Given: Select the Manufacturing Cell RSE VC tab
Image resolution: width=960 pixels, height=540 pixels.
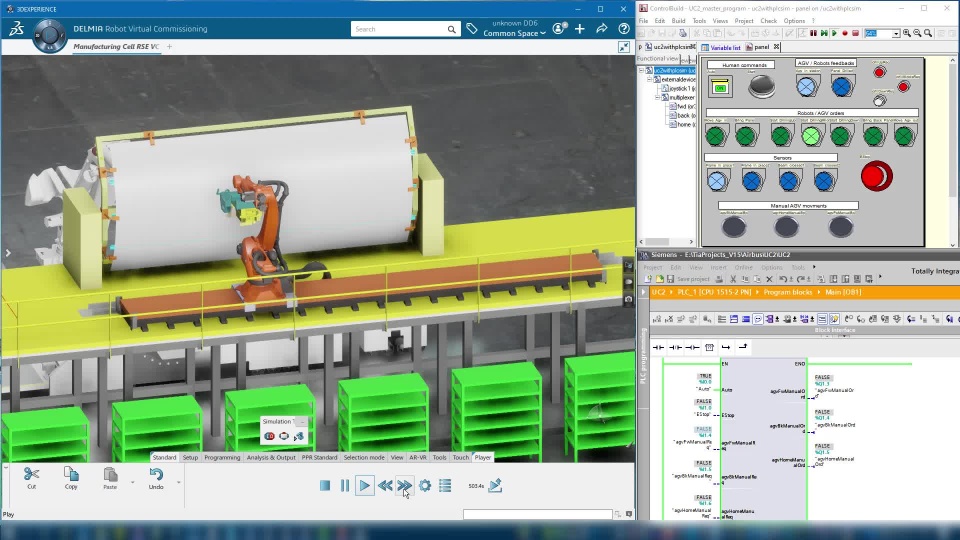Looking at the screenshot, I should tap(116, 47).
